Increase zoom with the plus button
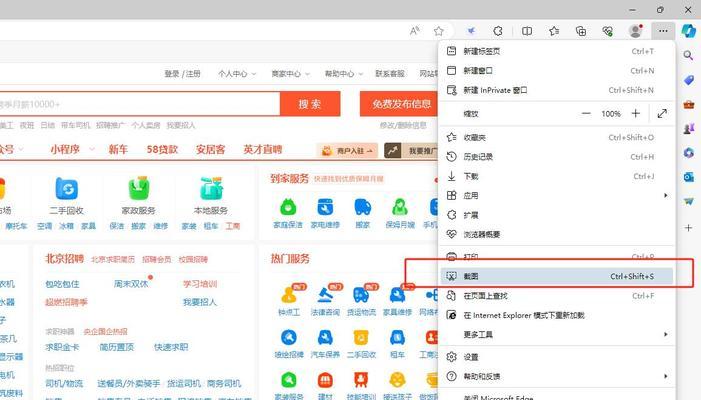Image resolution: width=701 pixels, height=400 pixels. point(635,114)
